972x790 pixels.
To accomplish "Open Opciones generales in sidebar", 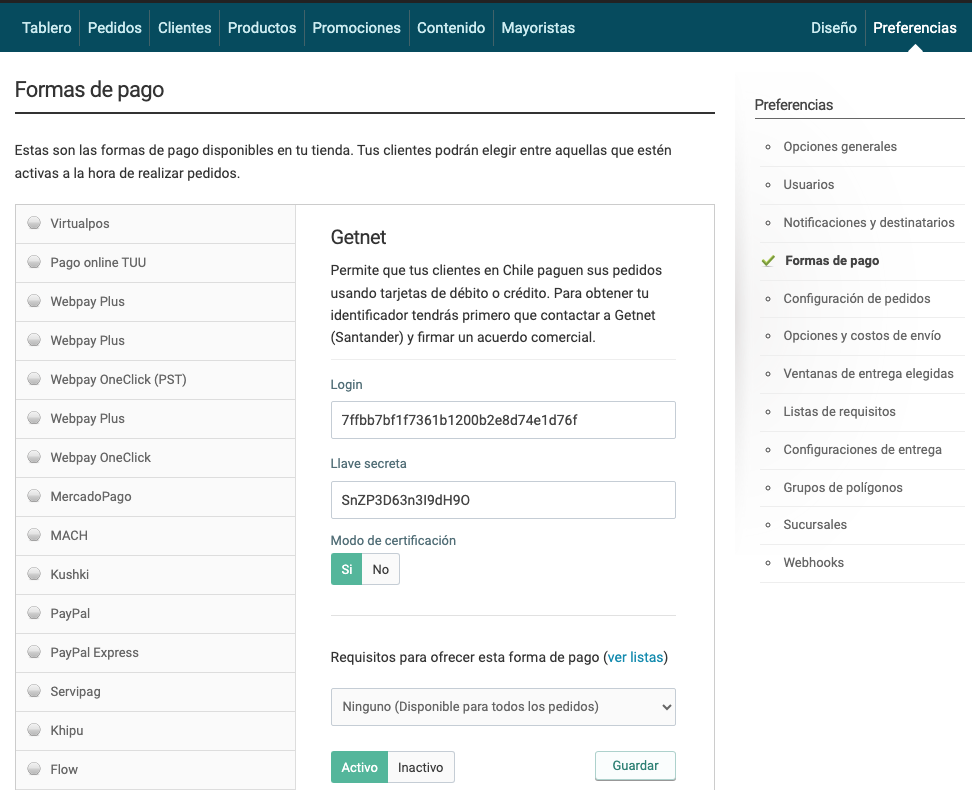I will 840,147.
